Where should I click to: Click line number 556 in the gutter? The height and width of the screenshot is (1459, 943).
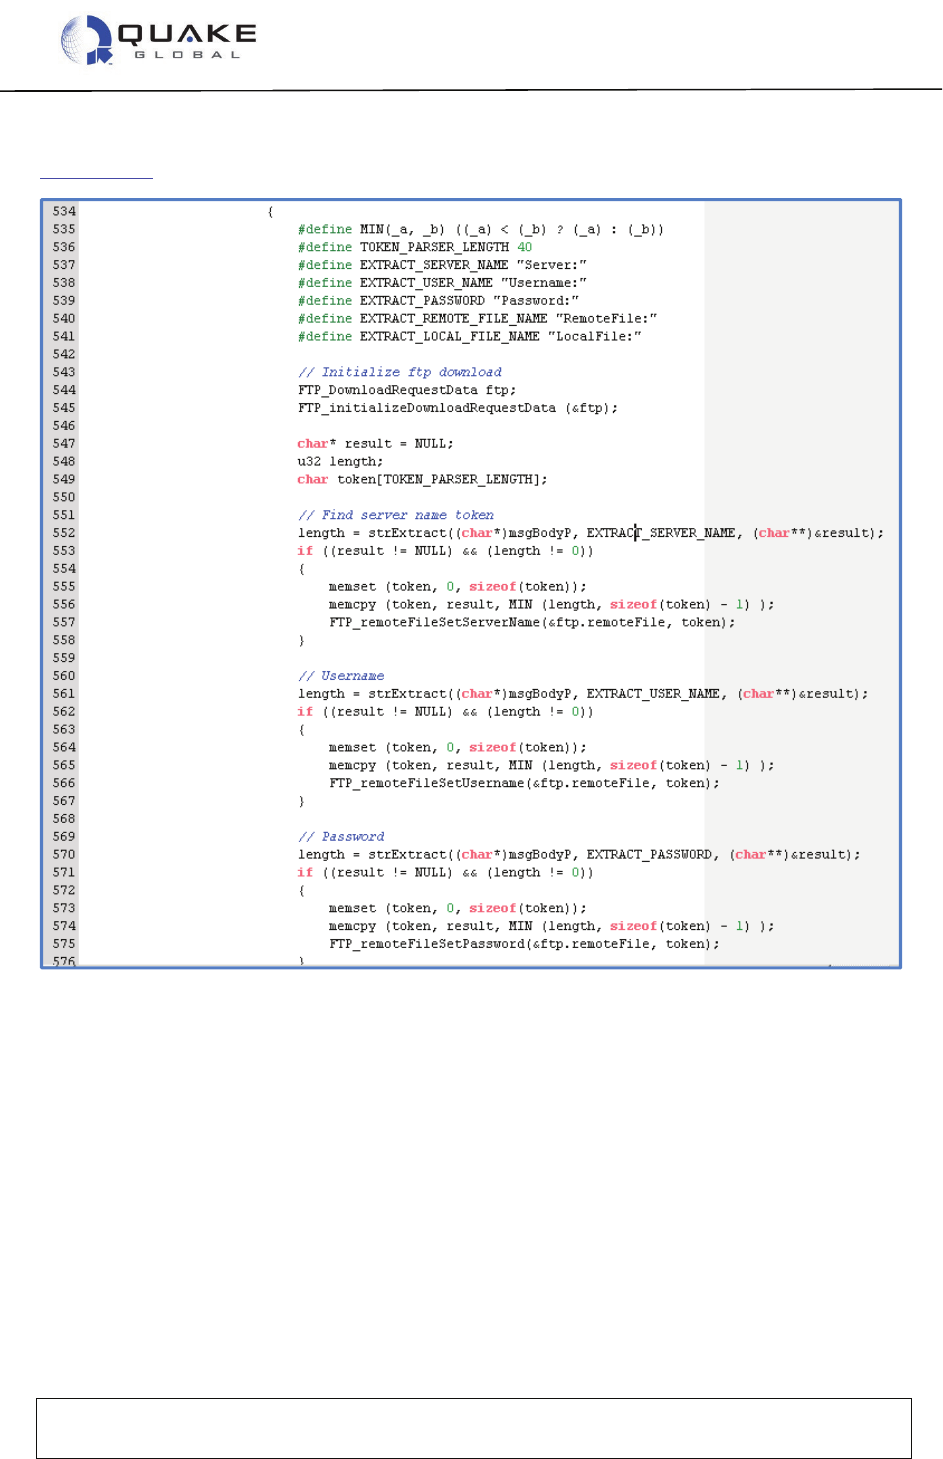tap(64, 605)
